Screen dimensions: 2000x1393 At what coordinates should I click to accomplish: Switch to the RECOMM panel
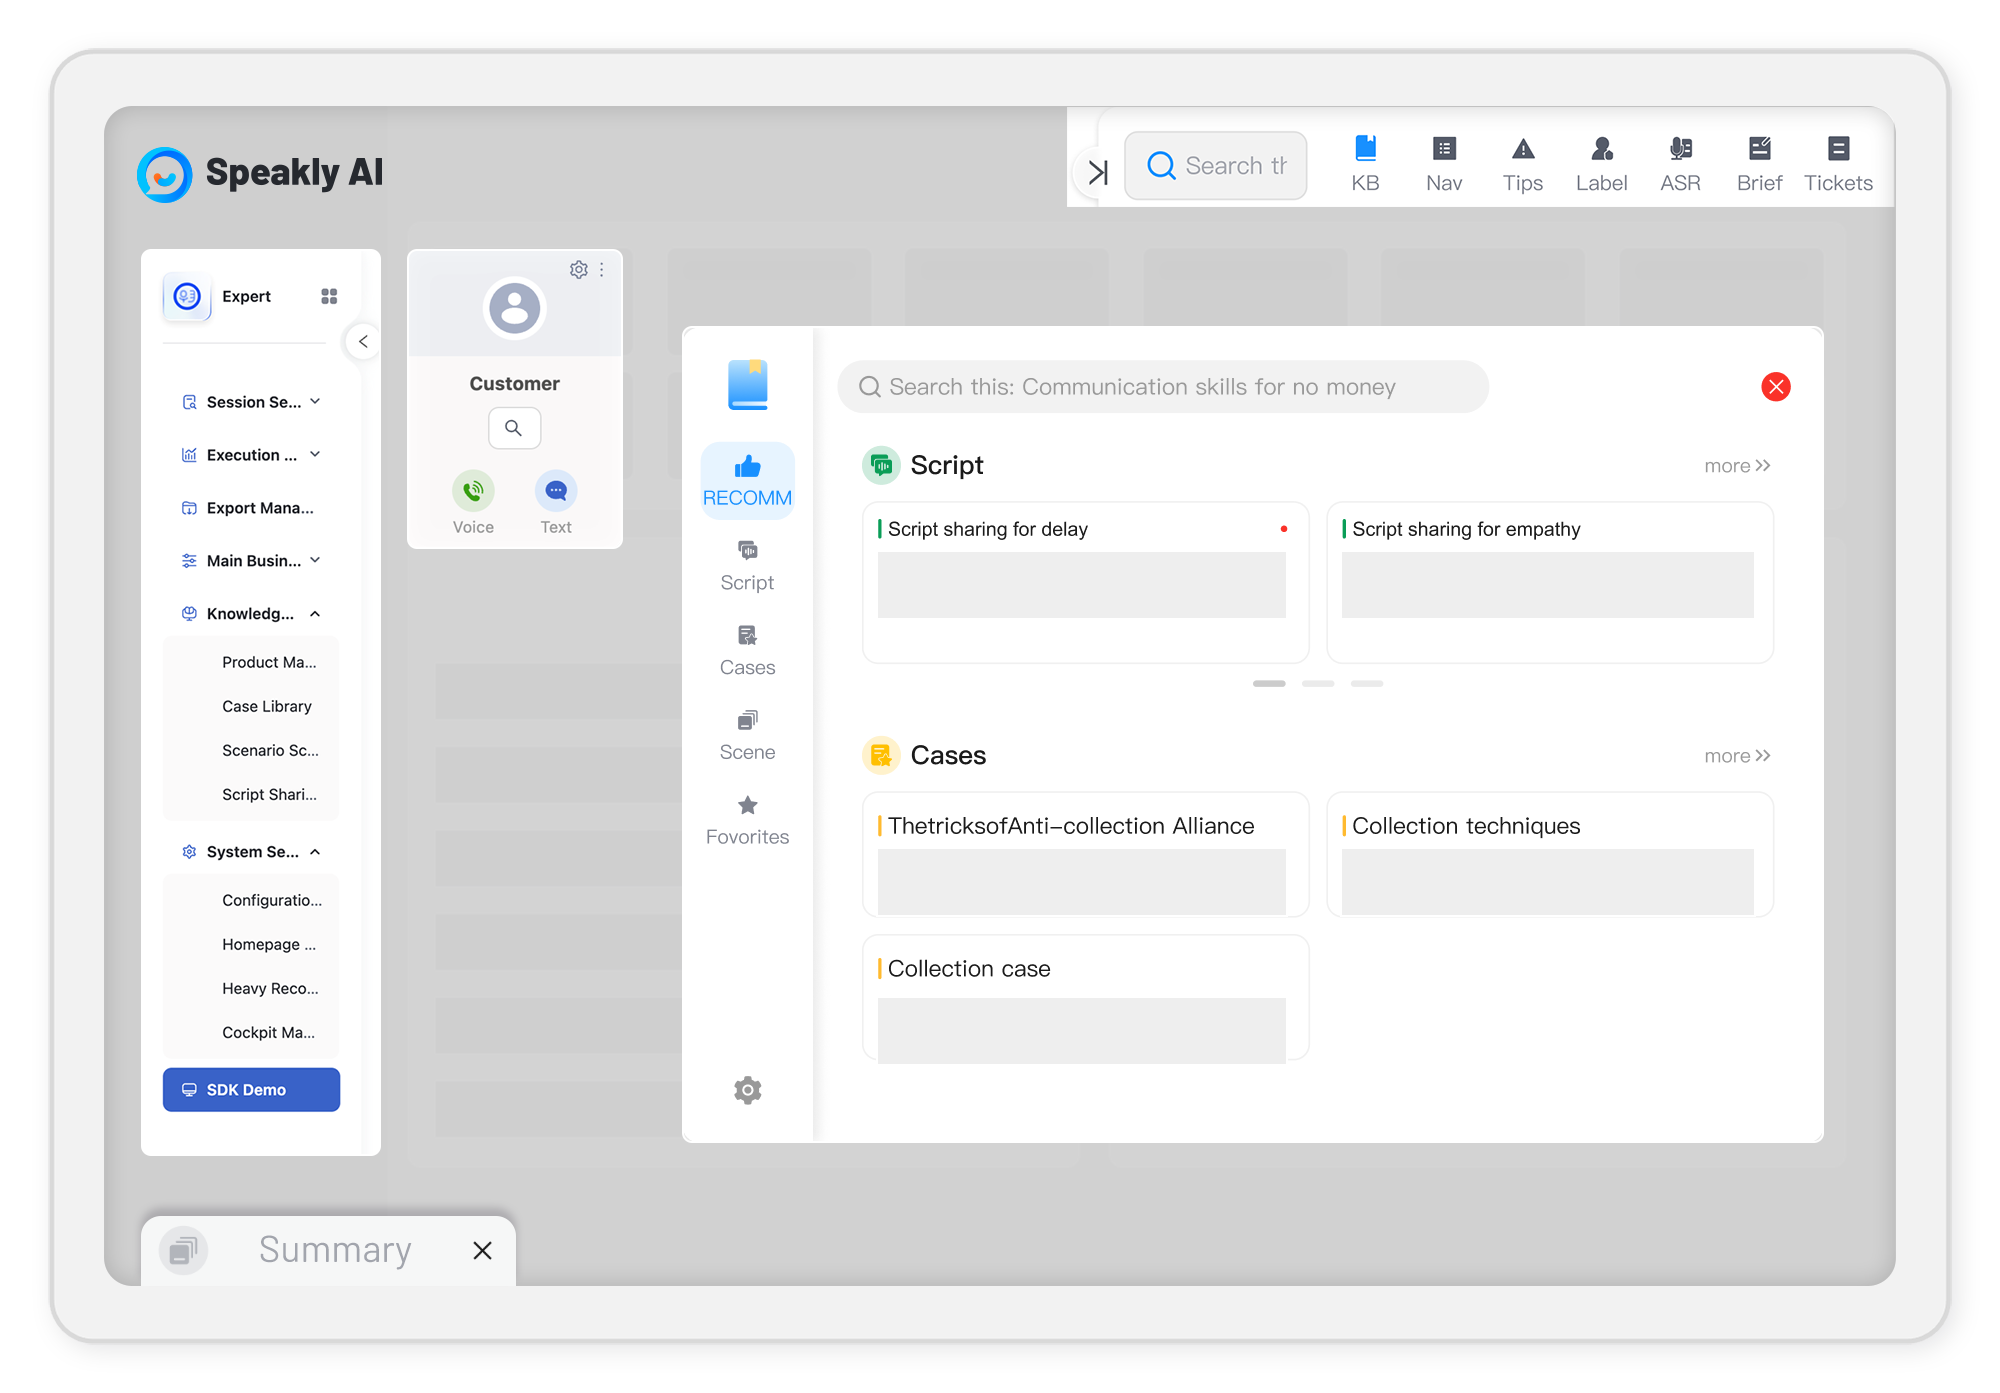747,480
